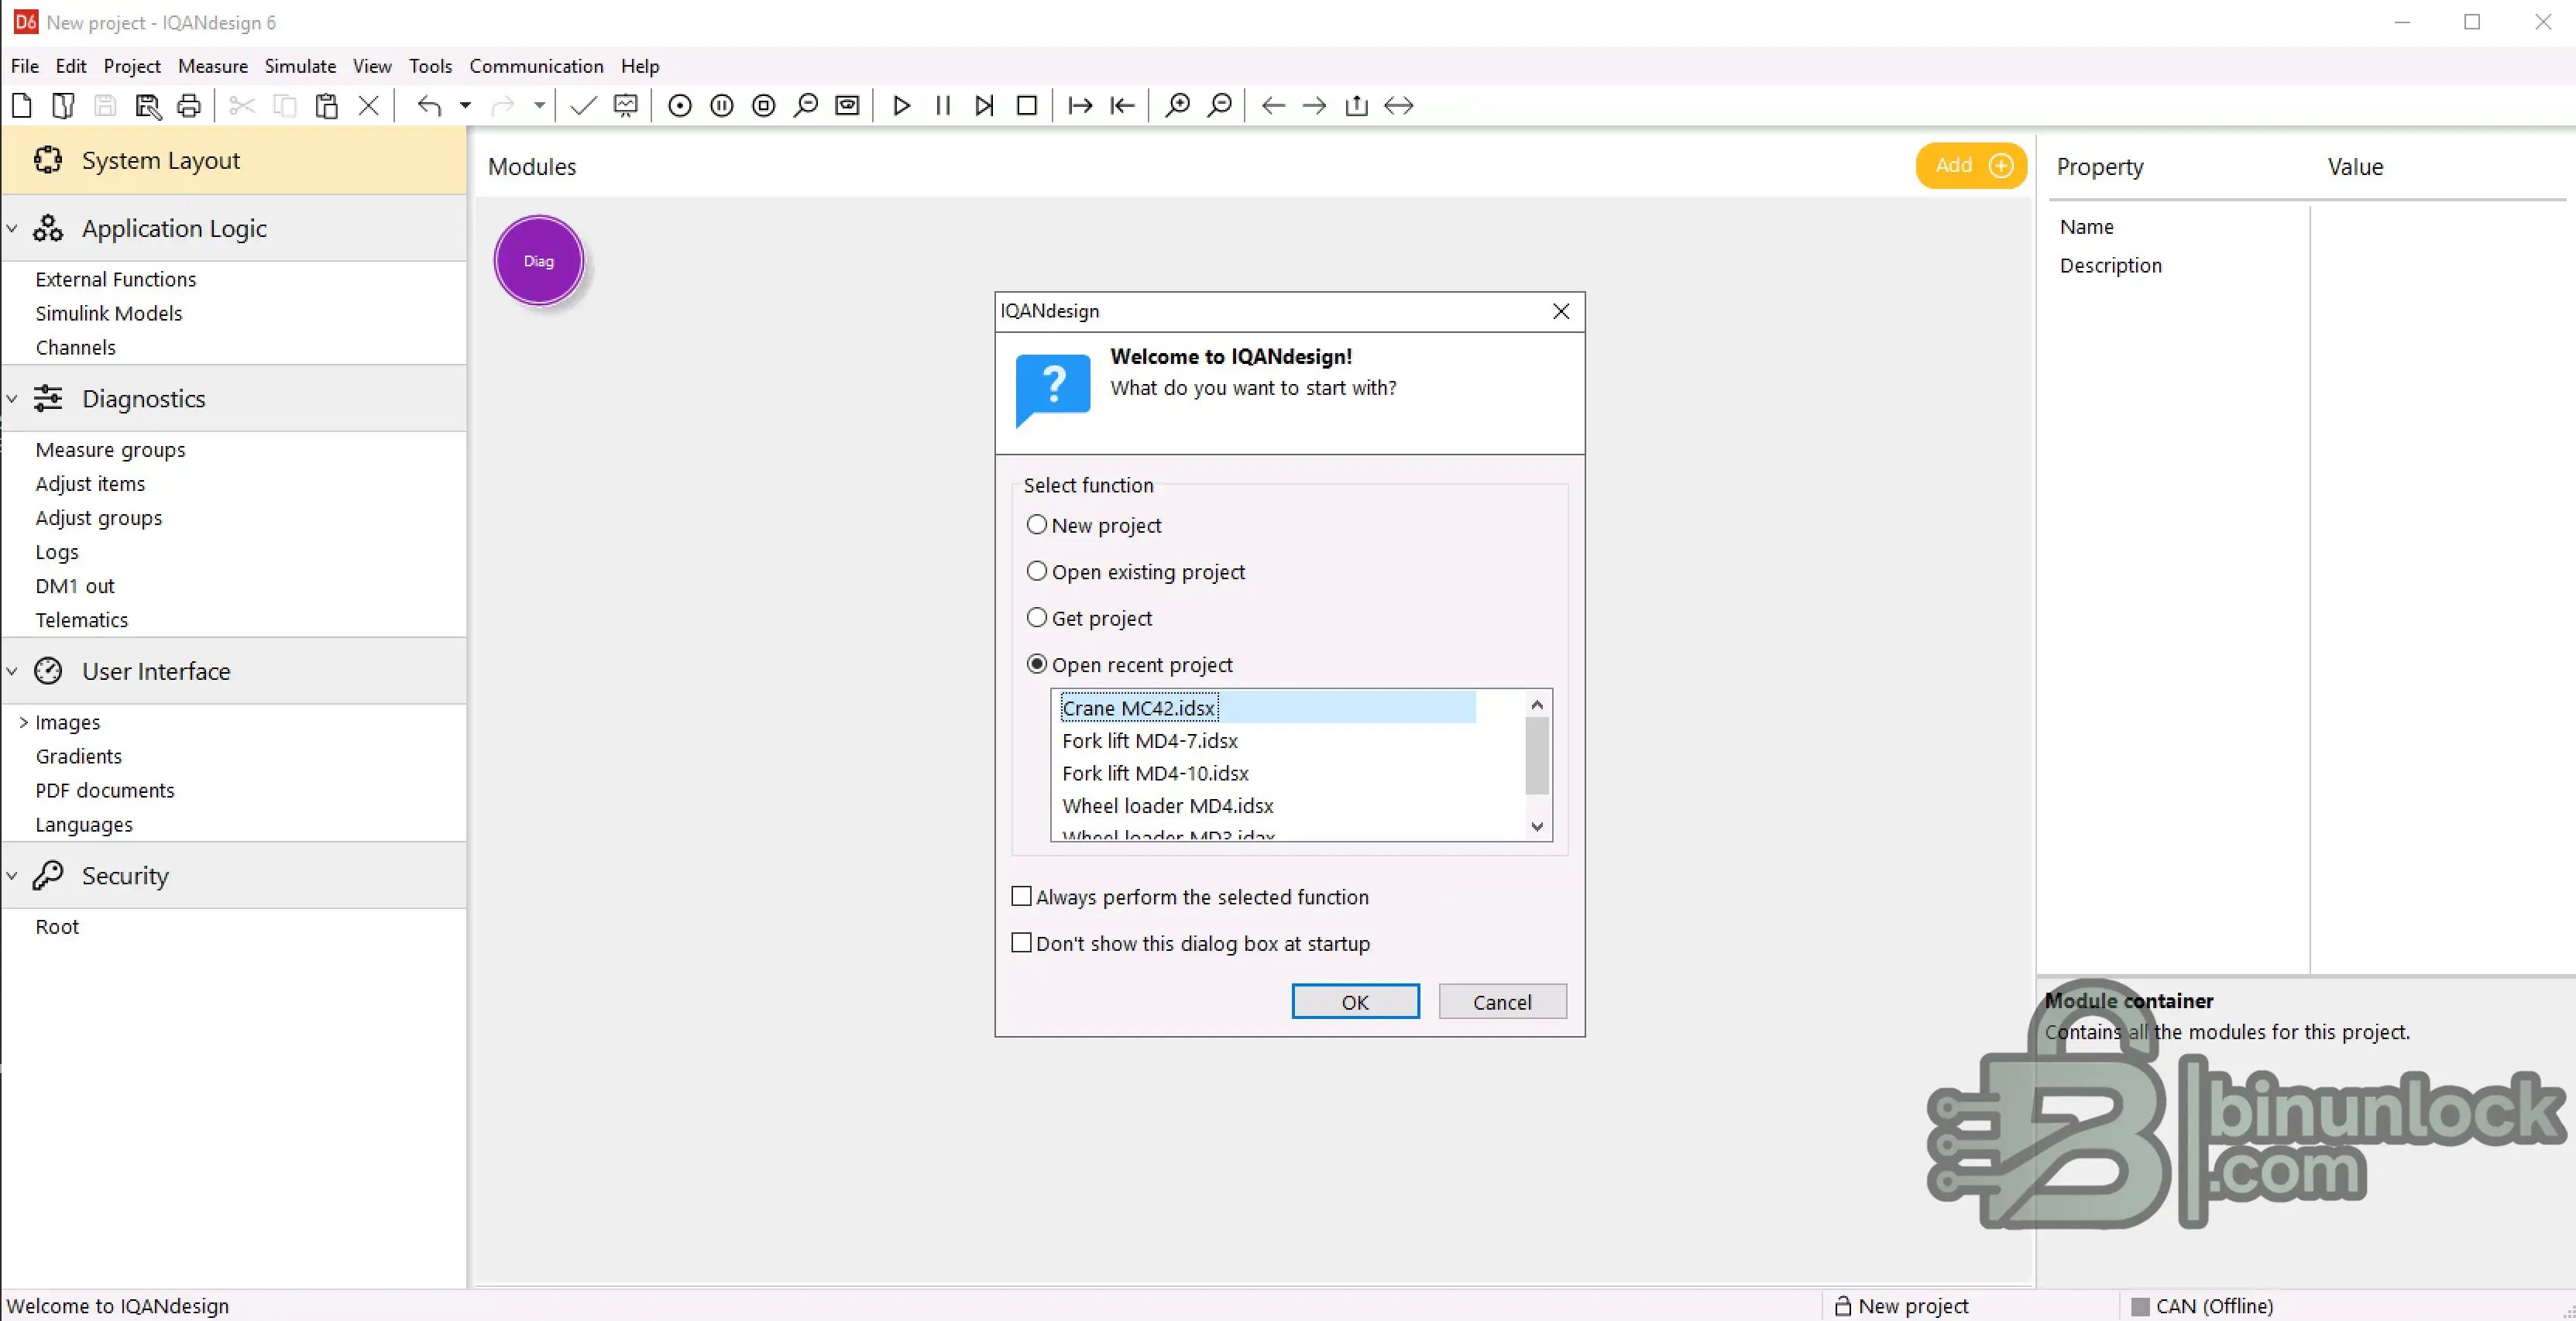Click the checkmark Check project icon
Screen dimensions: 2576x1321
[583, 105]
